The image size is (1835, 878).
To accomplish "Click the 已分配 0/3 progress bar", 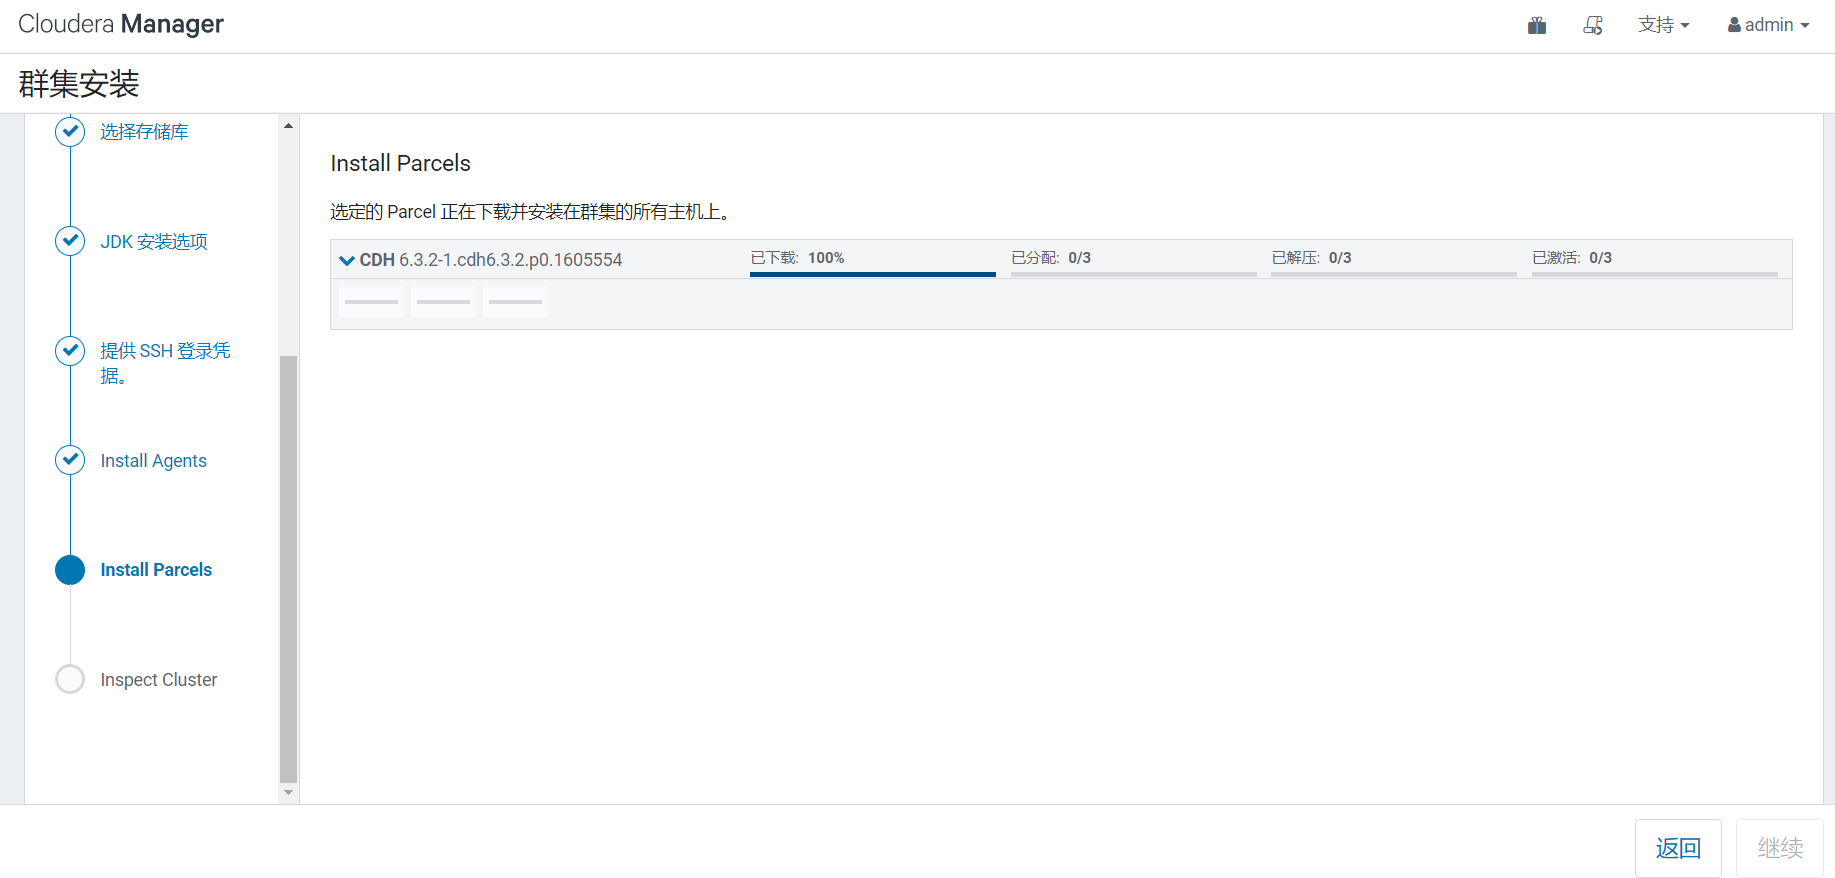I will [x=1133, y=273].
